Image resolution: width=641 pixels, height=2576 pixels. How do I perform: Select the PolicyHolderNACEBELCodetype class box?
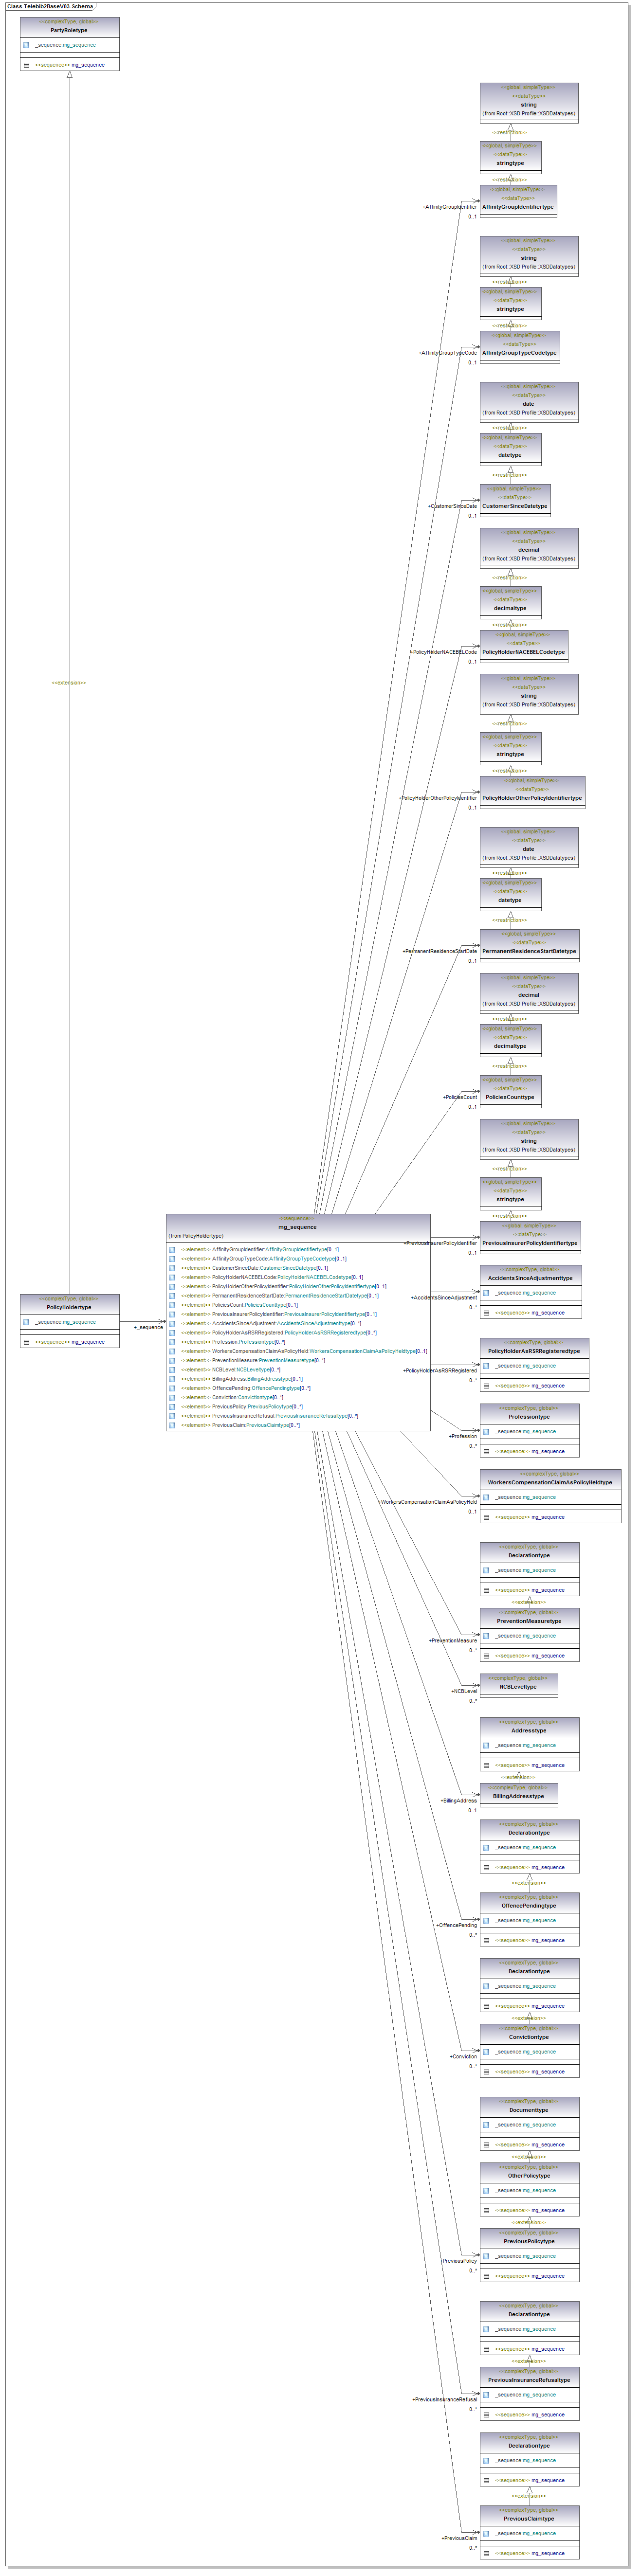pyautogui.click(x=523, y=647)
